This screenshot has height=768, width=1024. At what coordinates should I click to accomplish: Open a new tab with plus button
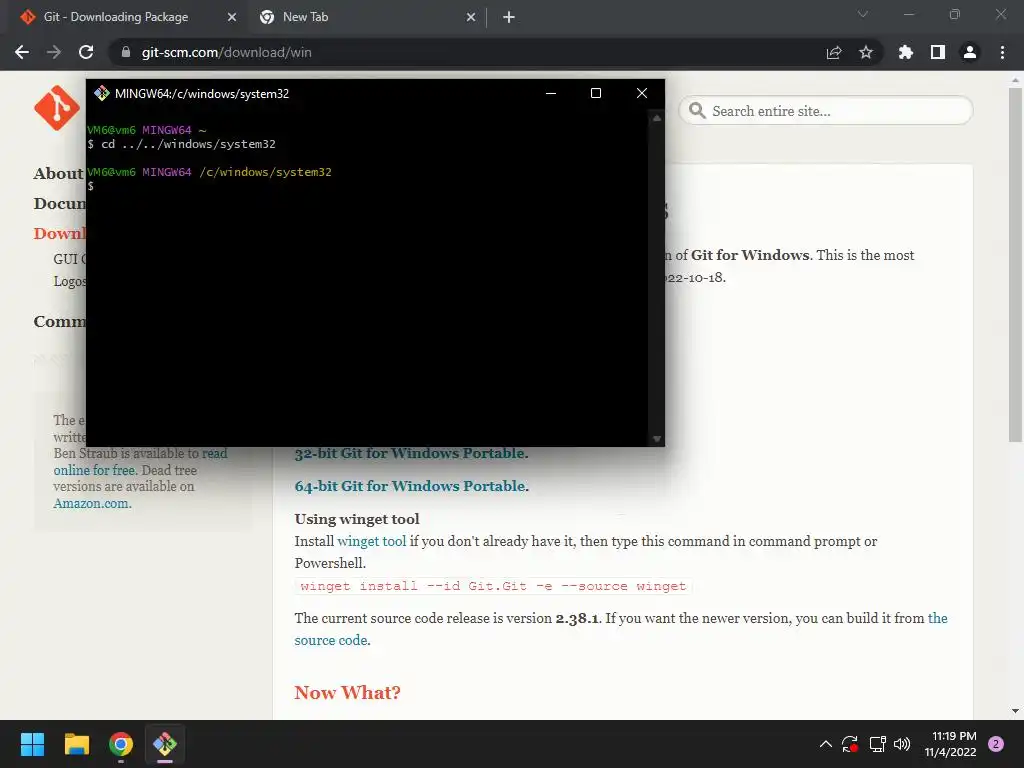pos(509,18)
